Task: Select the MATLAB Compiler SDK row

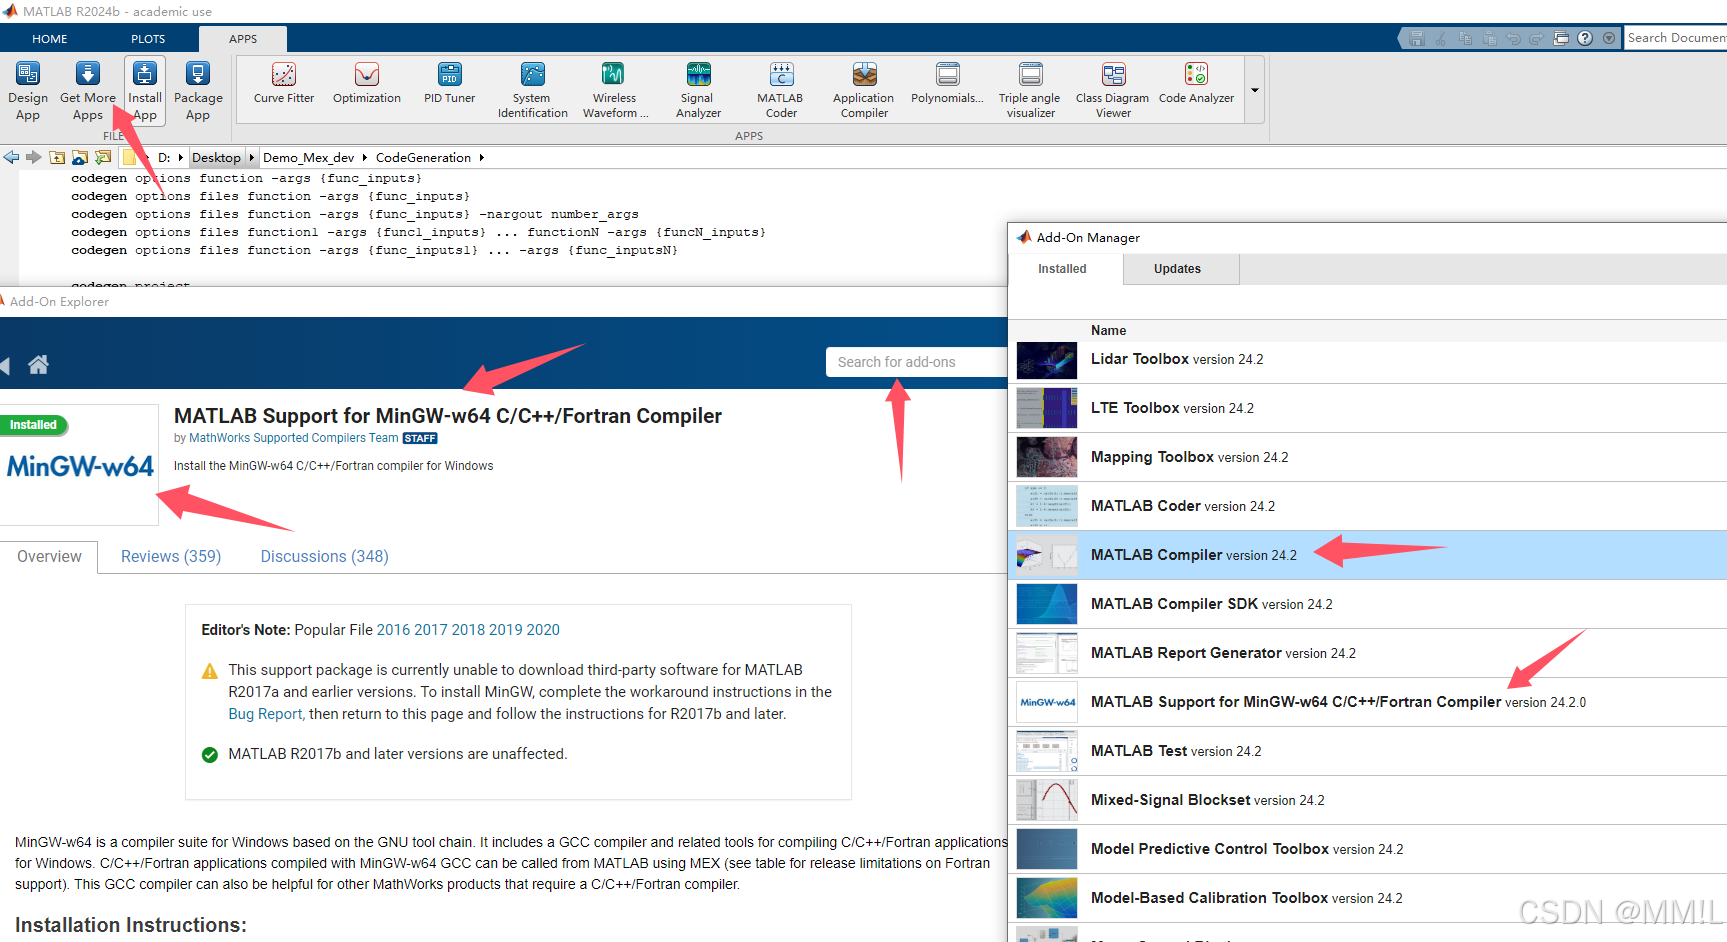Action: [1367, 604]
